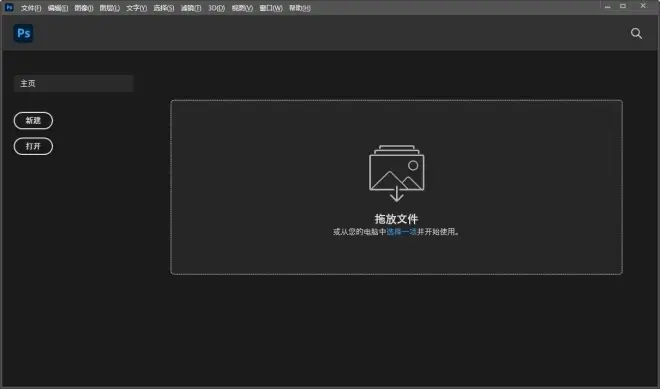
Task: Open the 图层(L) menu
Action: pyautogui.click(x=109, y=8)
